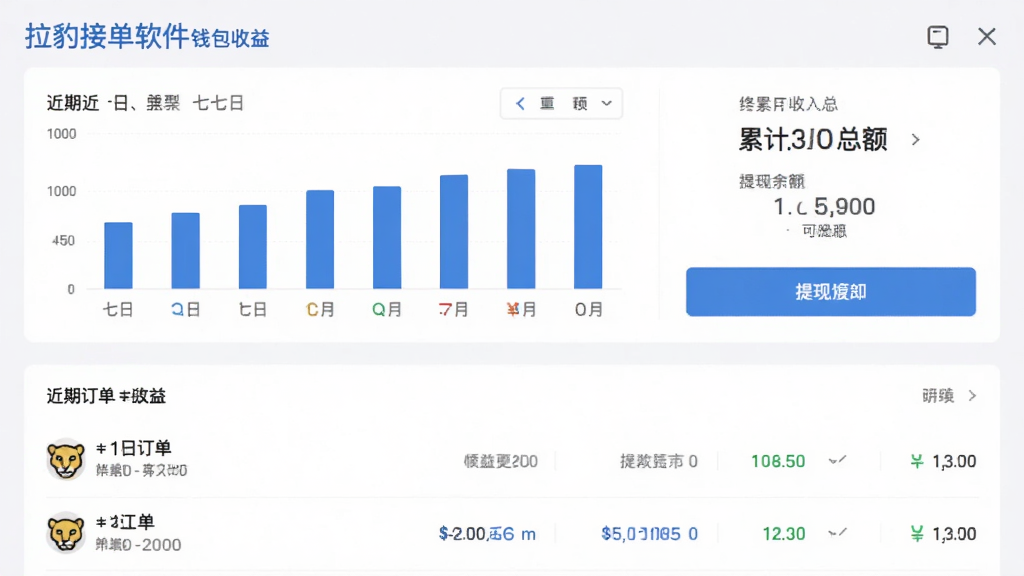The height and width of the screenshot is (576, 1024).
Task: Click the chart bar above the Q日 label
Action: [x=185, y=251]
